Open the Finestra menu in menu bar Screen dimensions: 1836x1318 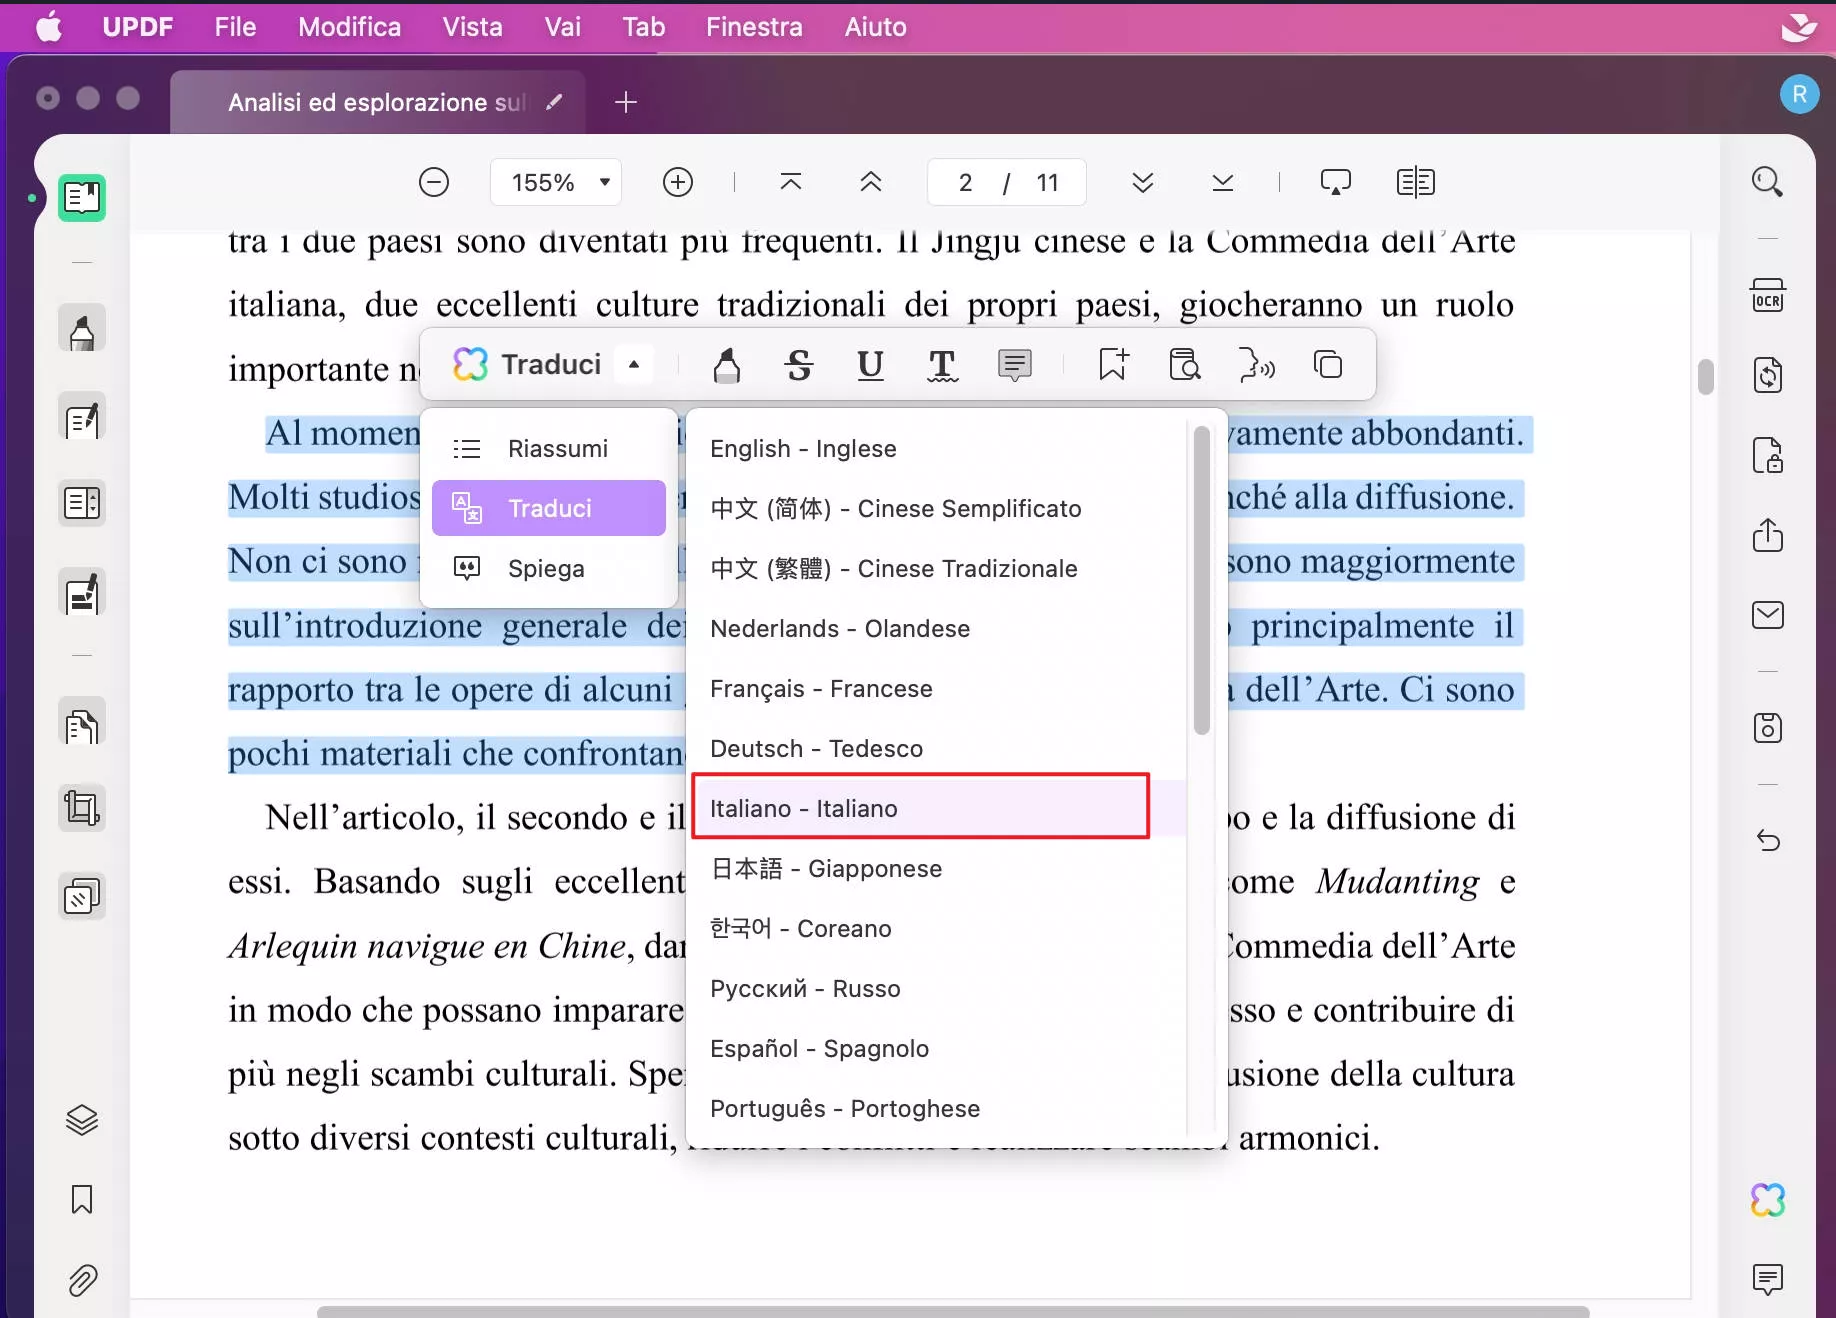coord(754,27)
